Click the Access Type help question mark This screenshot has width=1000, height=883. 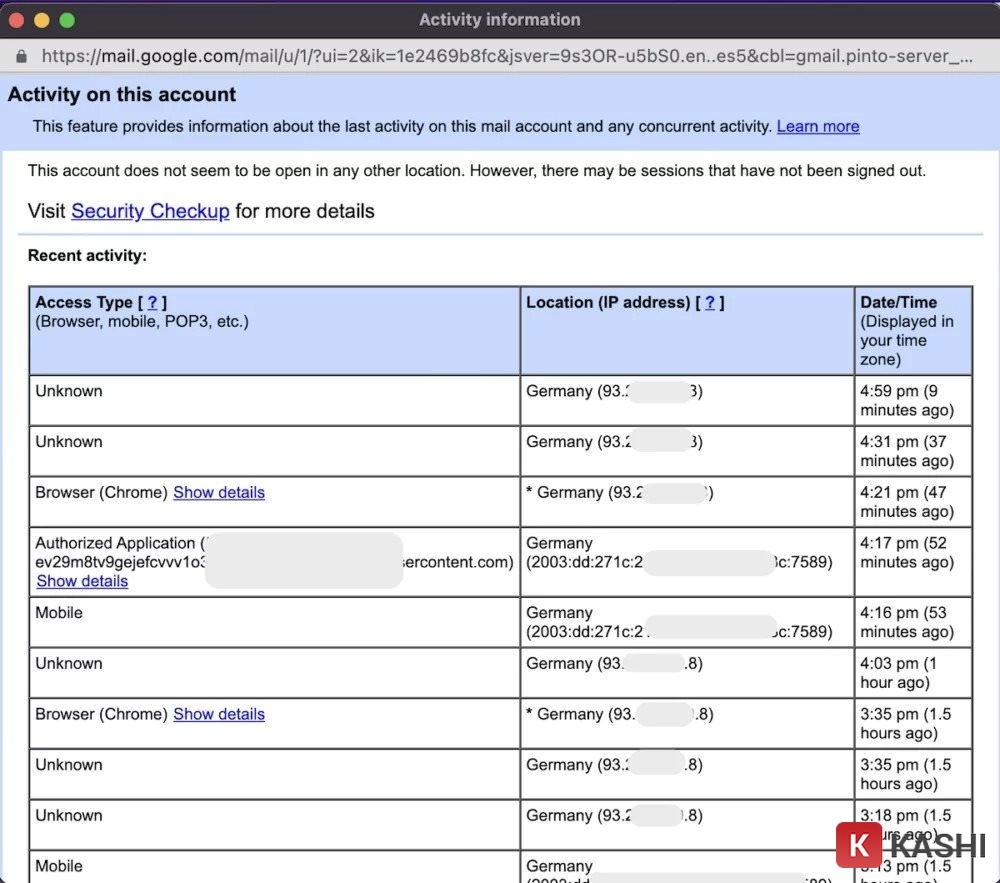pos(152,302)
